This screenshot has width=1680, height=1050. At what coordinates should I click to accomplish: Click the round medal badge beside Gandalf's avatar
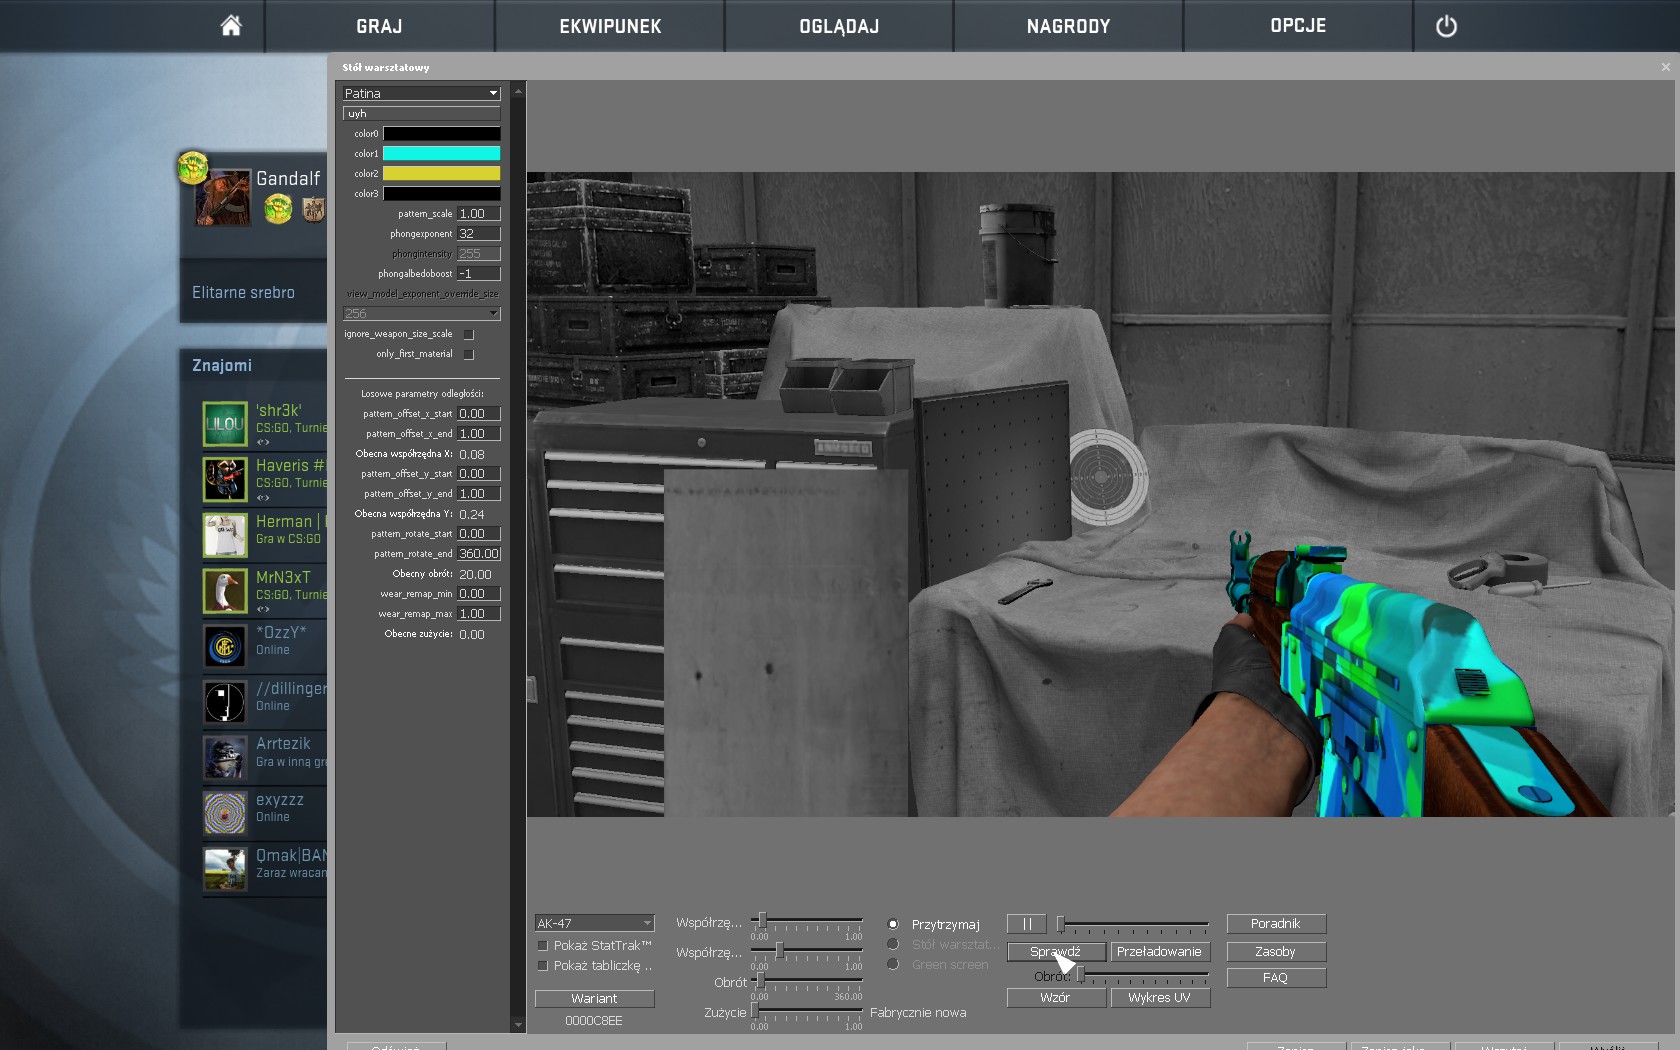278,208
